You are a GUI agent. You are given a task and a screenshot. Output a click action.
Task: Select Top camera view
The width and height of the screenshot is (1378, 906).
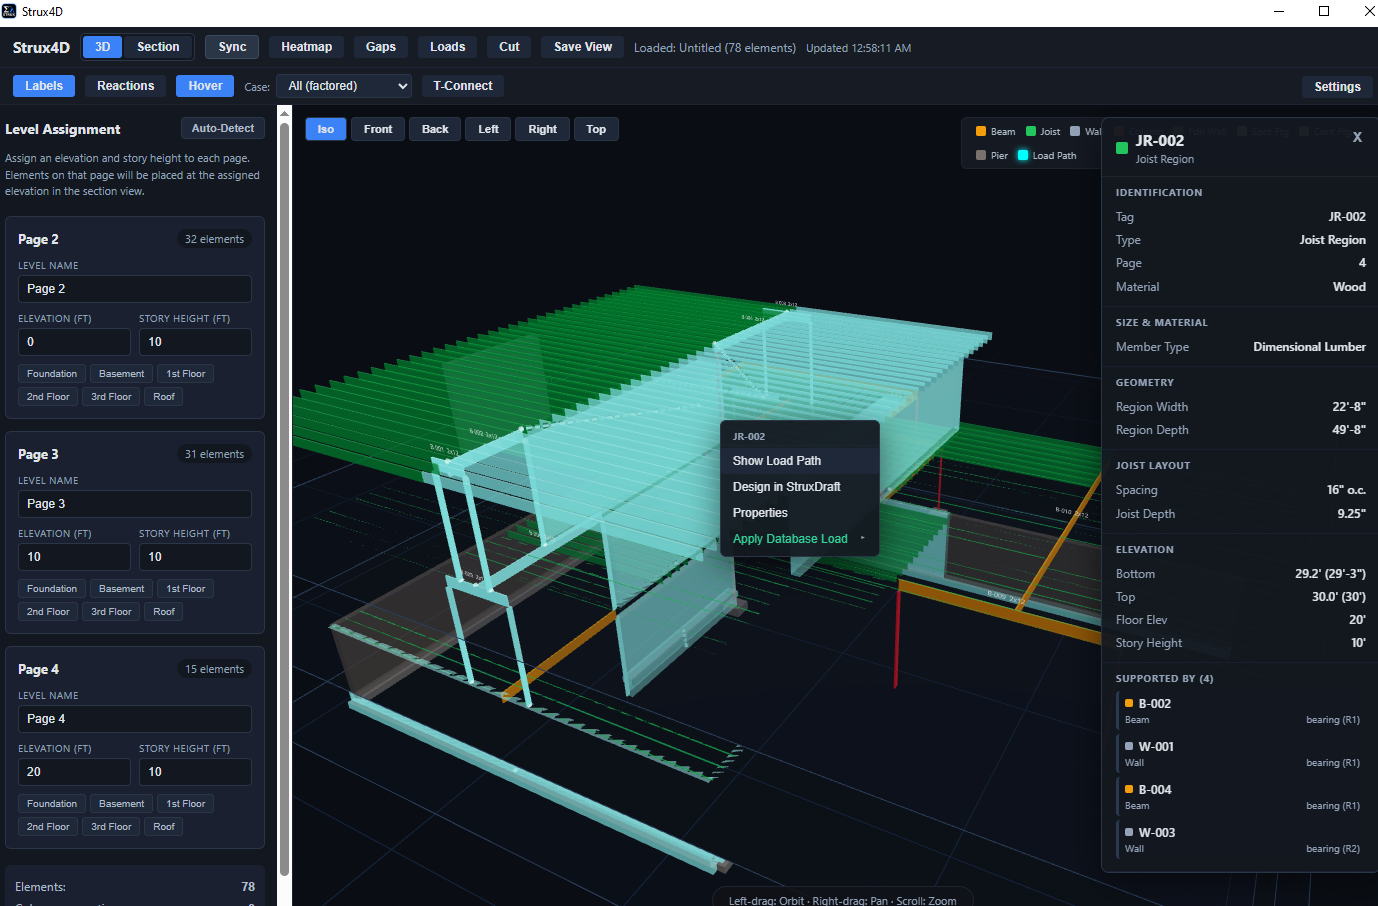click(x=596, y=129)
